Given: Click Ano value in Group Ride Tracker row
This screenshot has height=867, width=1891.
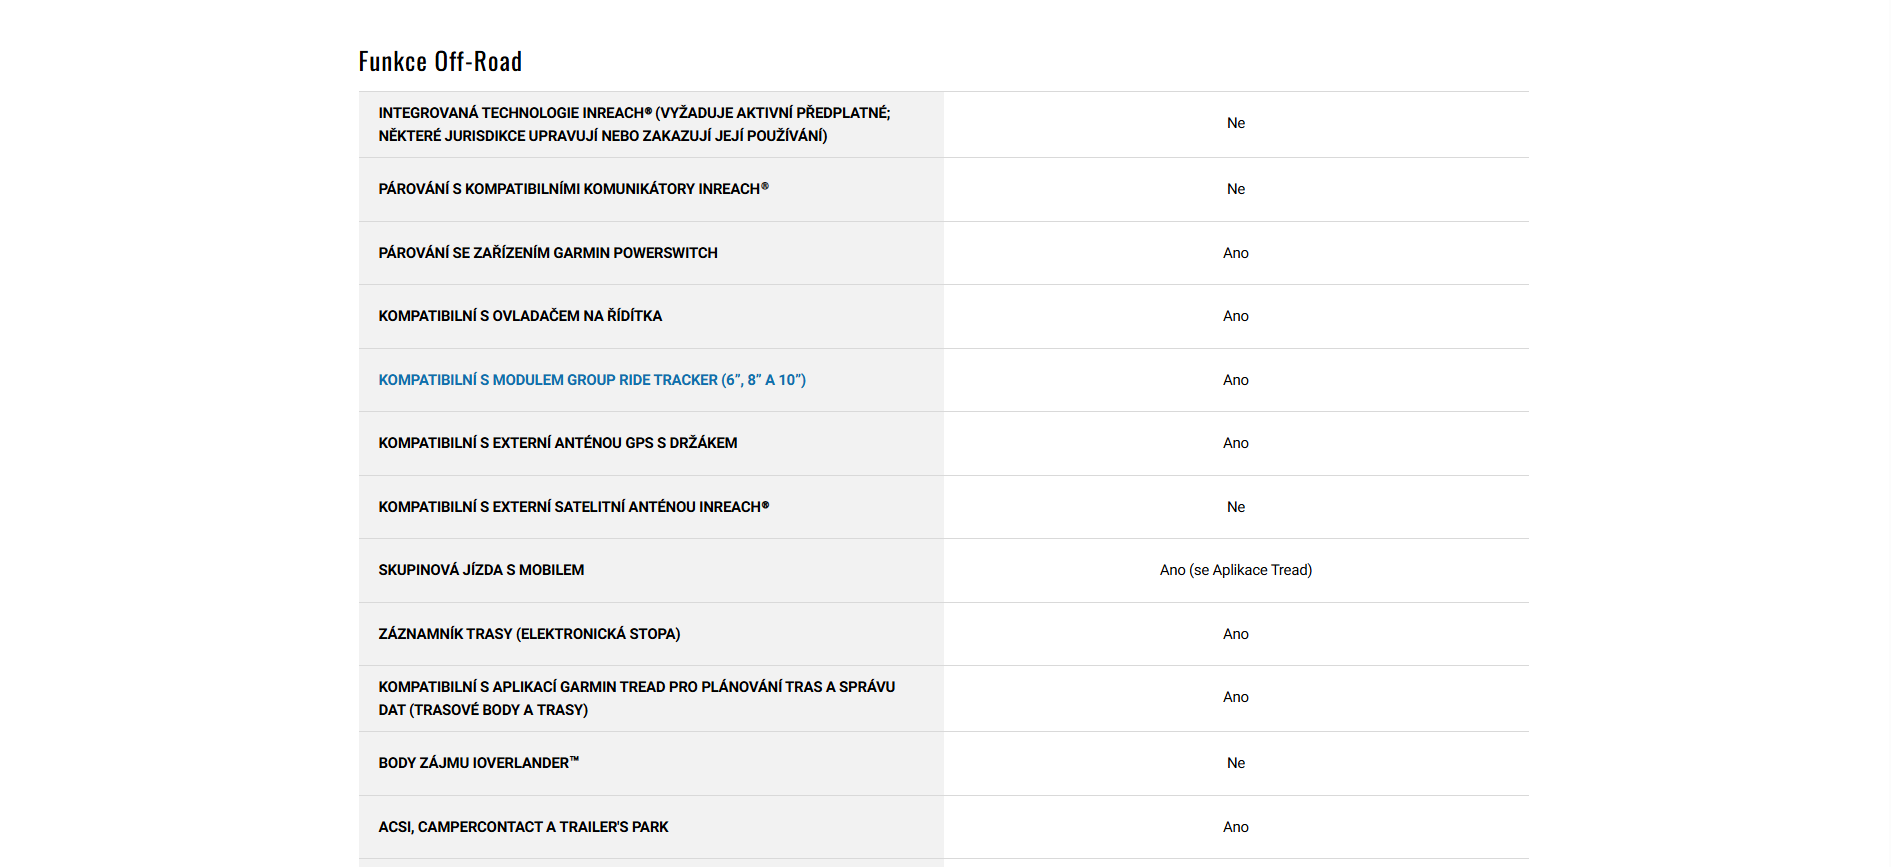Looking at the screenshot, I should [1236, 380].
